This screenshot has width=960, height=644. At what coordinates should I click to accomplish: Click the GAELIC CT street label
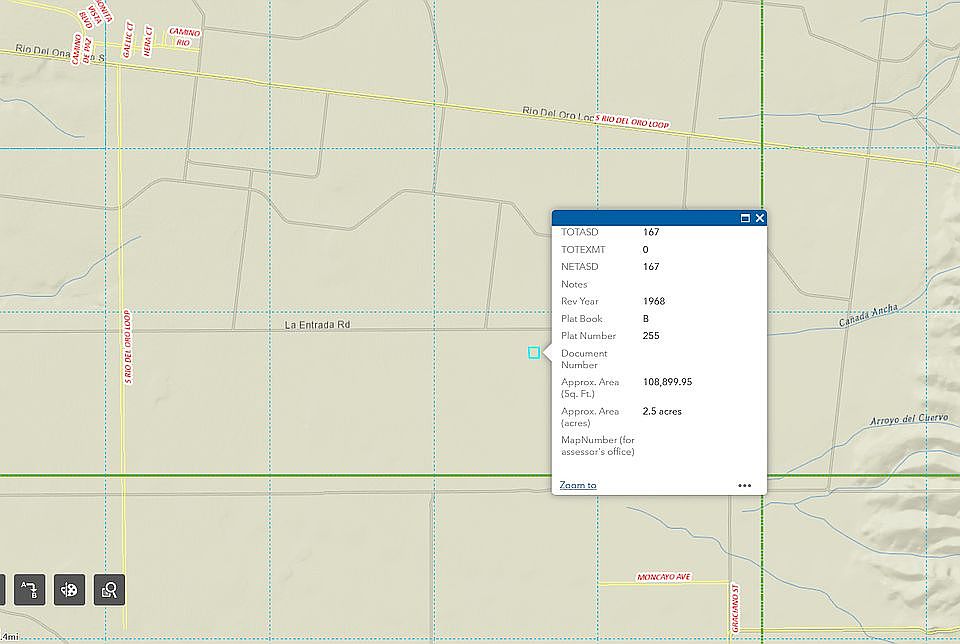pyautogui.click(x=128, y=39)
